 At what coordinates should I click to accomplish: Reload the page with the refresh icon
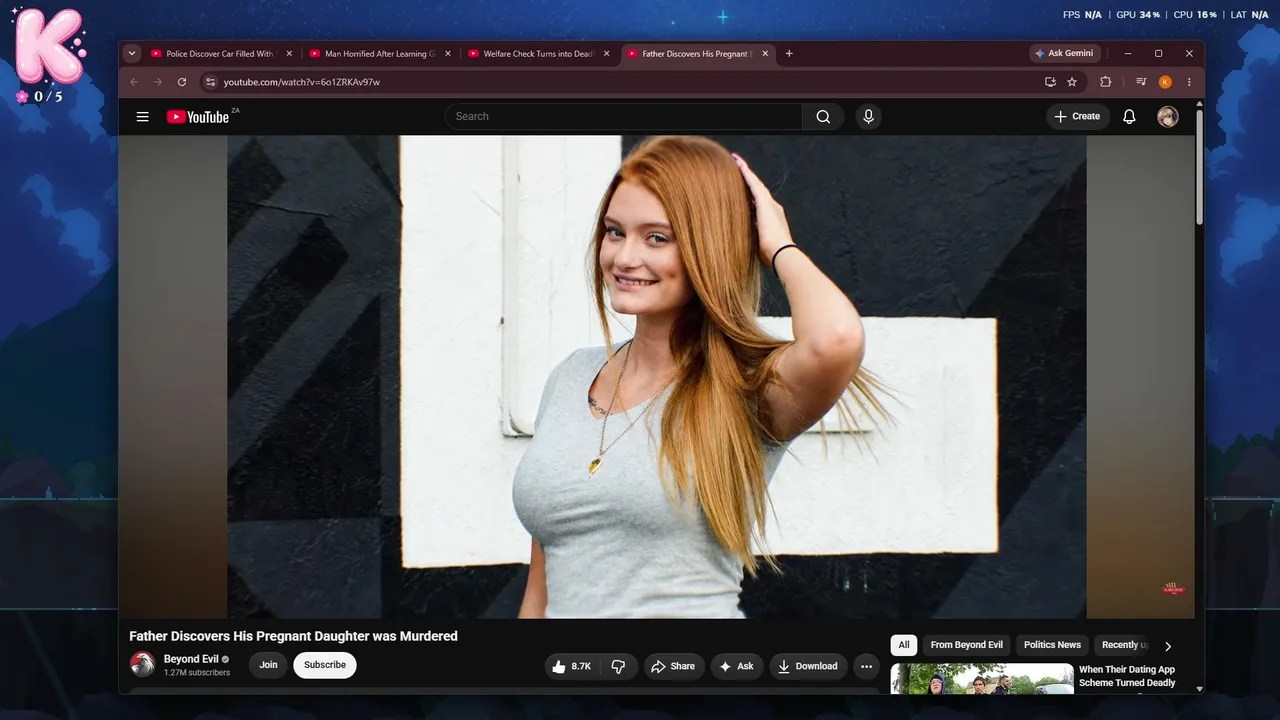click(x=182, y=82)
